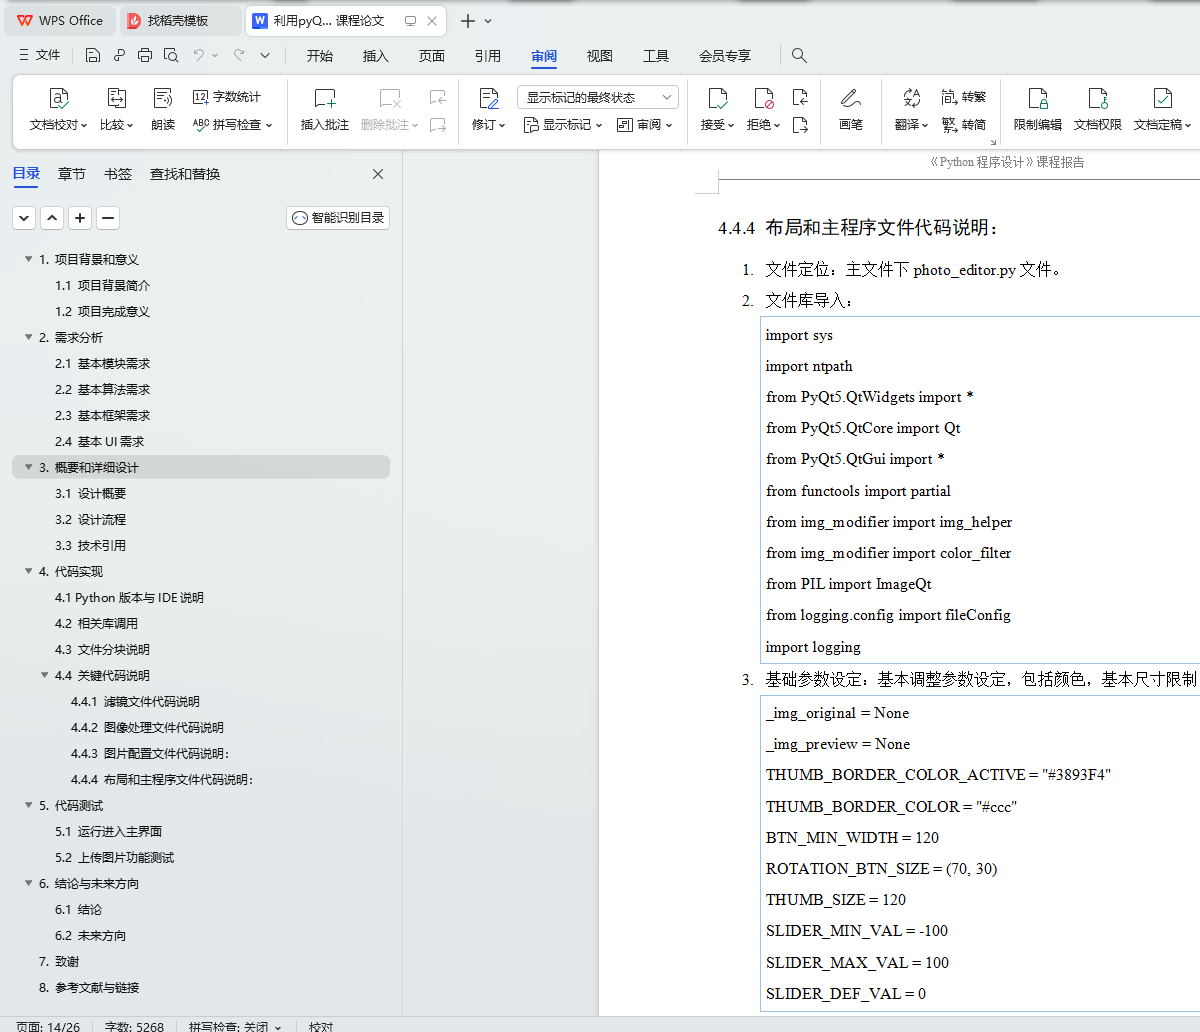Open the quick access customize chevron

[265, 55]
